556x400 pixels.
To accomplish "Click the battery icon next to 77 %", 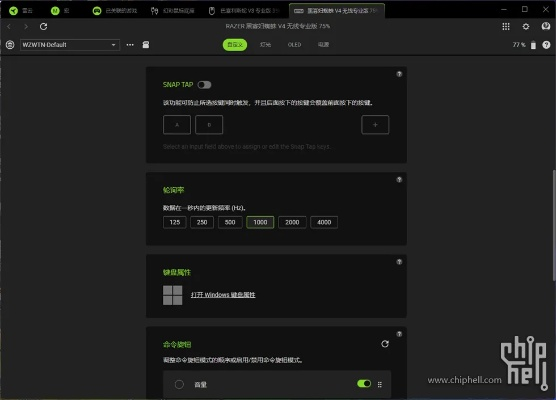I will pyautogui.click(x=533, y=45).
